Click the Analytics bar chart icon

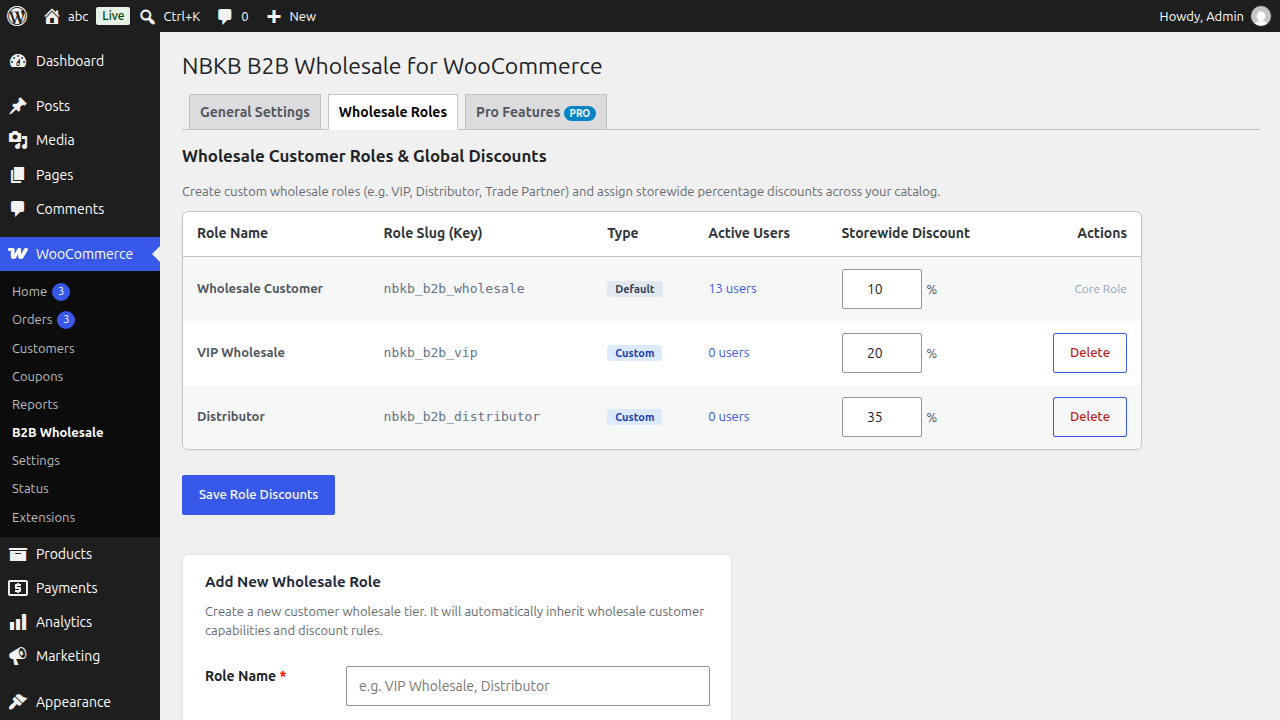coord(18,622)
